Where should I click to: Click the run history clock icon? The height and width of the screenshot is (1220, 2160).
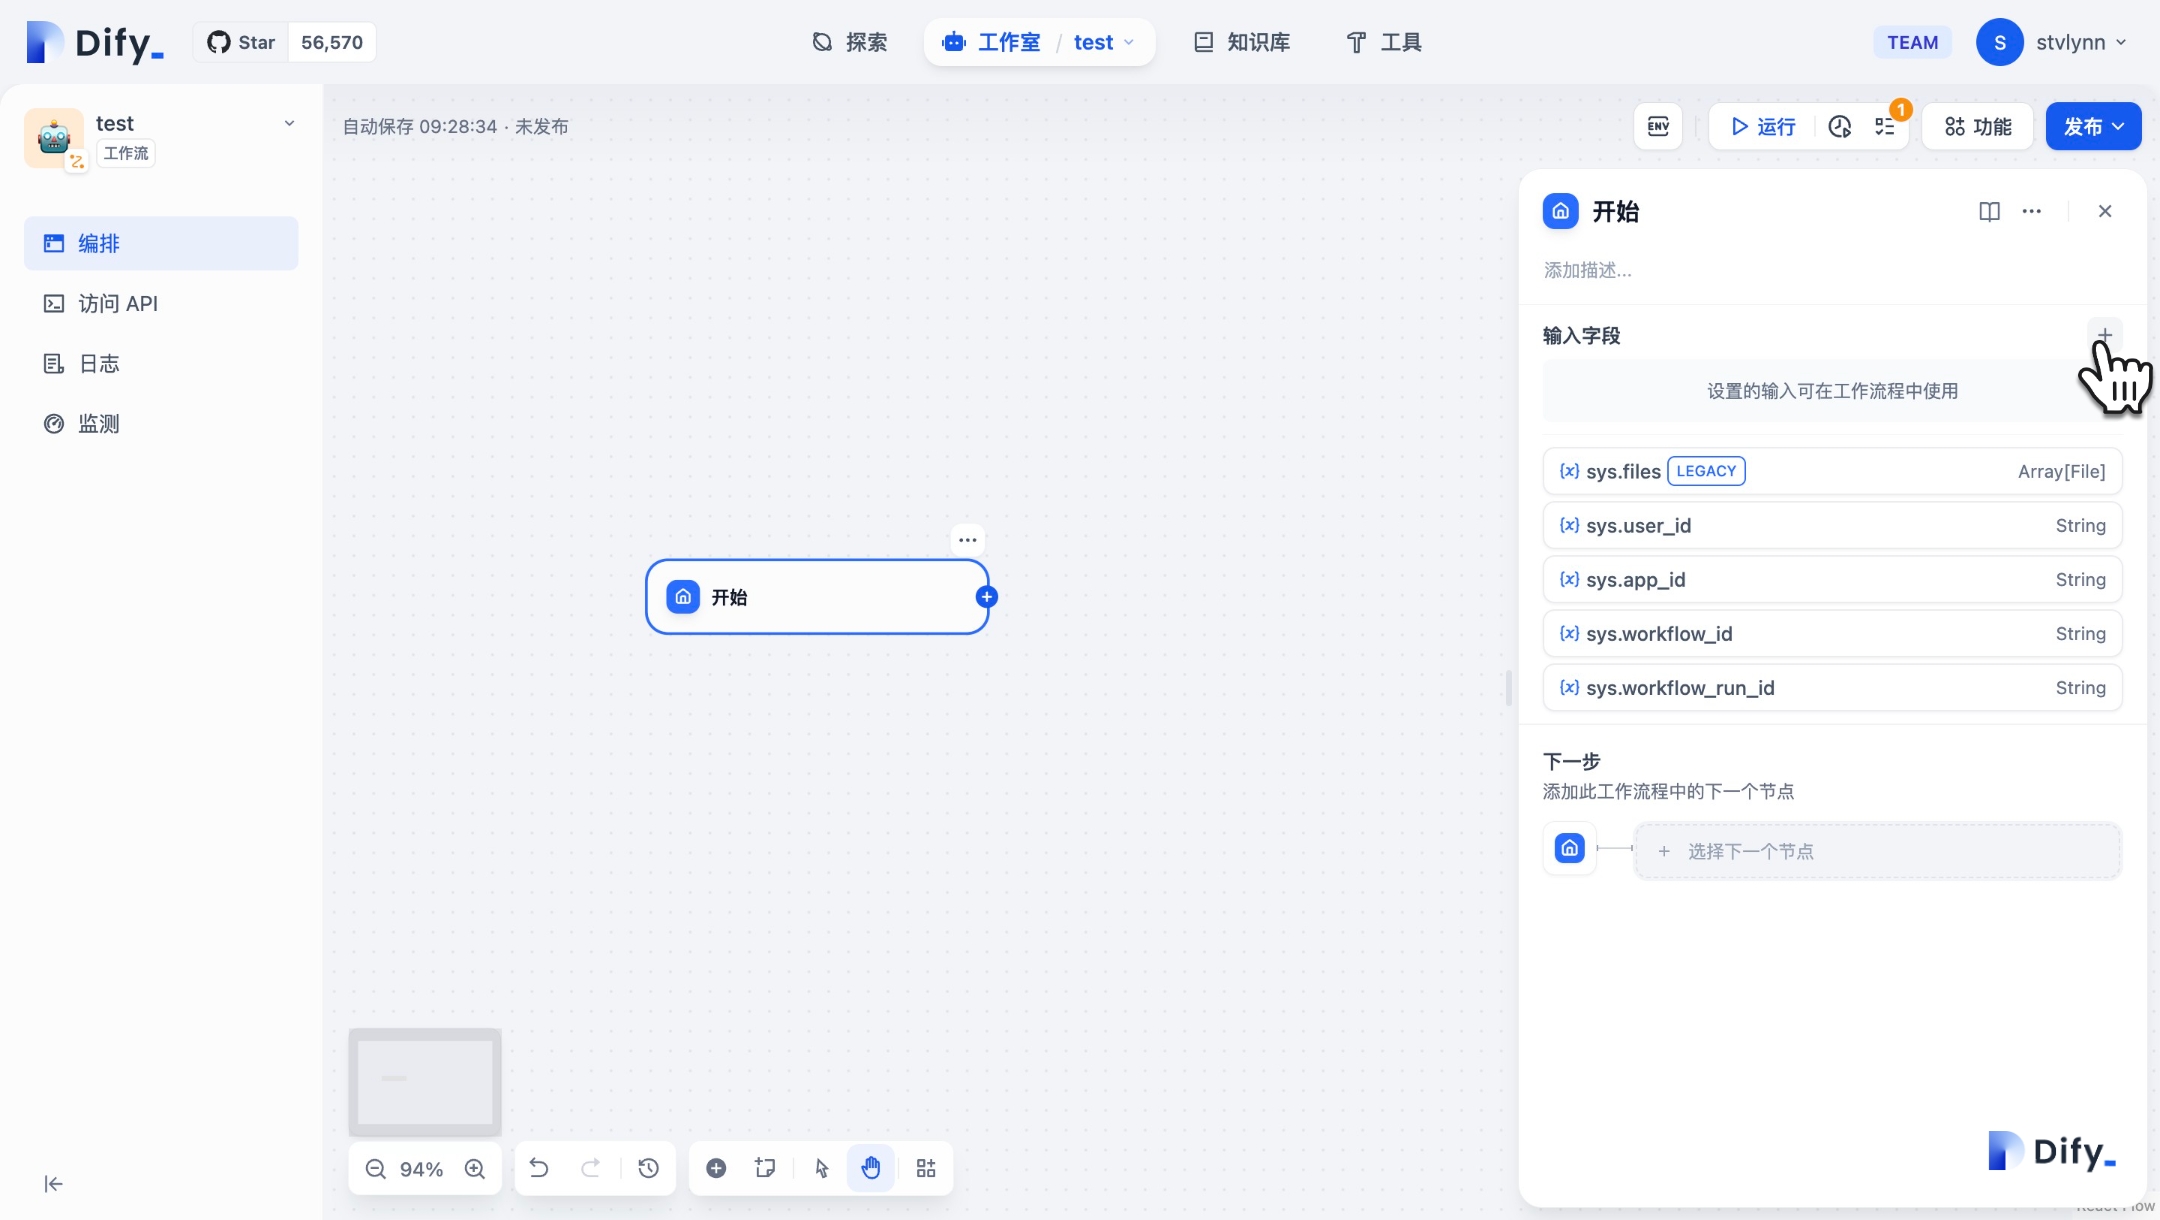point(1840,126)
